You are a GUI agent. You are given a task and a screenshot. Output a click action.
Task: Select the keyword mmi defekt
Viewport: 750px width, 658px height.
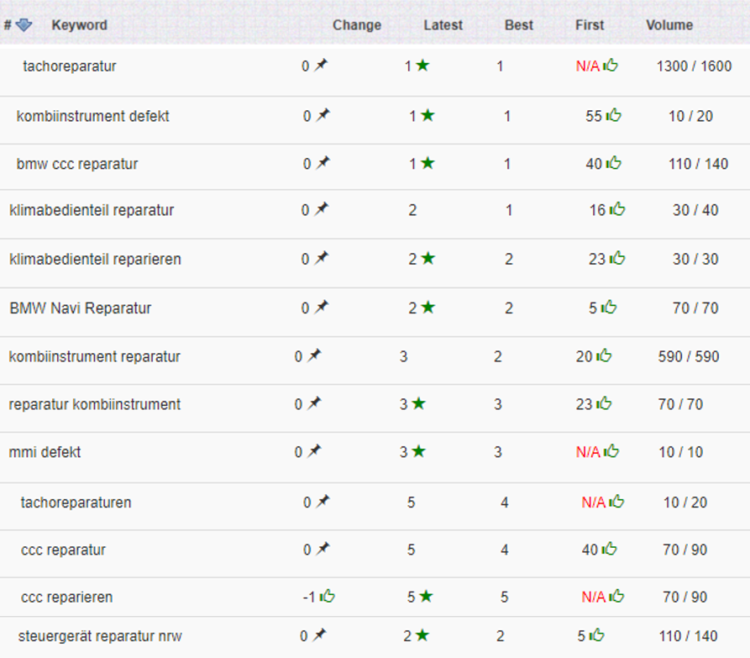pyautogui.click(x=45, y=452)
